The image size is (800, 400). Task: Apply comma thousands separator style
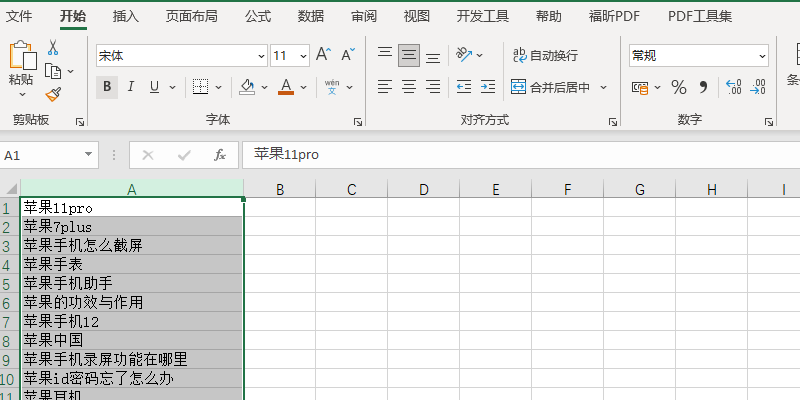pyautogui.click(x=704, y=87)
